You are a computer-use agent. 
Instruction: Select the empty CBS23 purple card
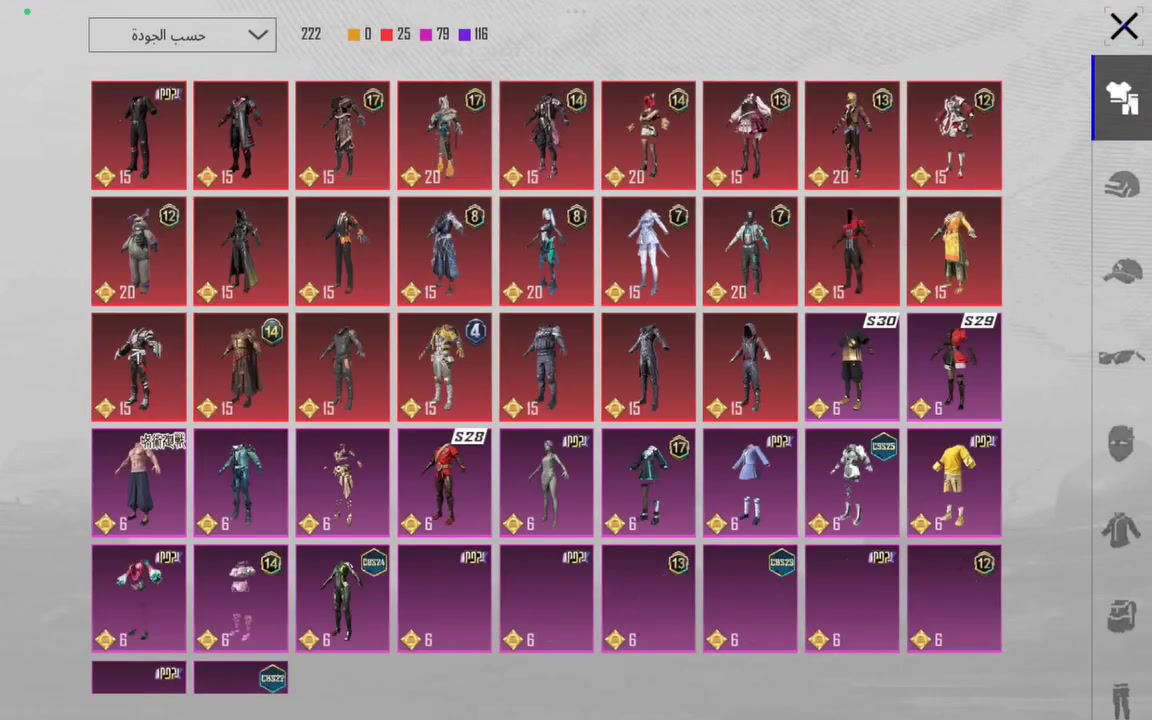coord(750,599)
